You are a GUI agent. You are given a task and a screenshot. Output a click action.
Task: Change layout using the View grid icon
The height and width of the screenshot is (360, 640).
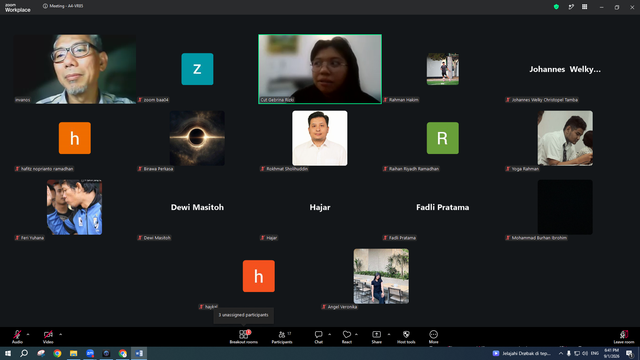[584, 7]
